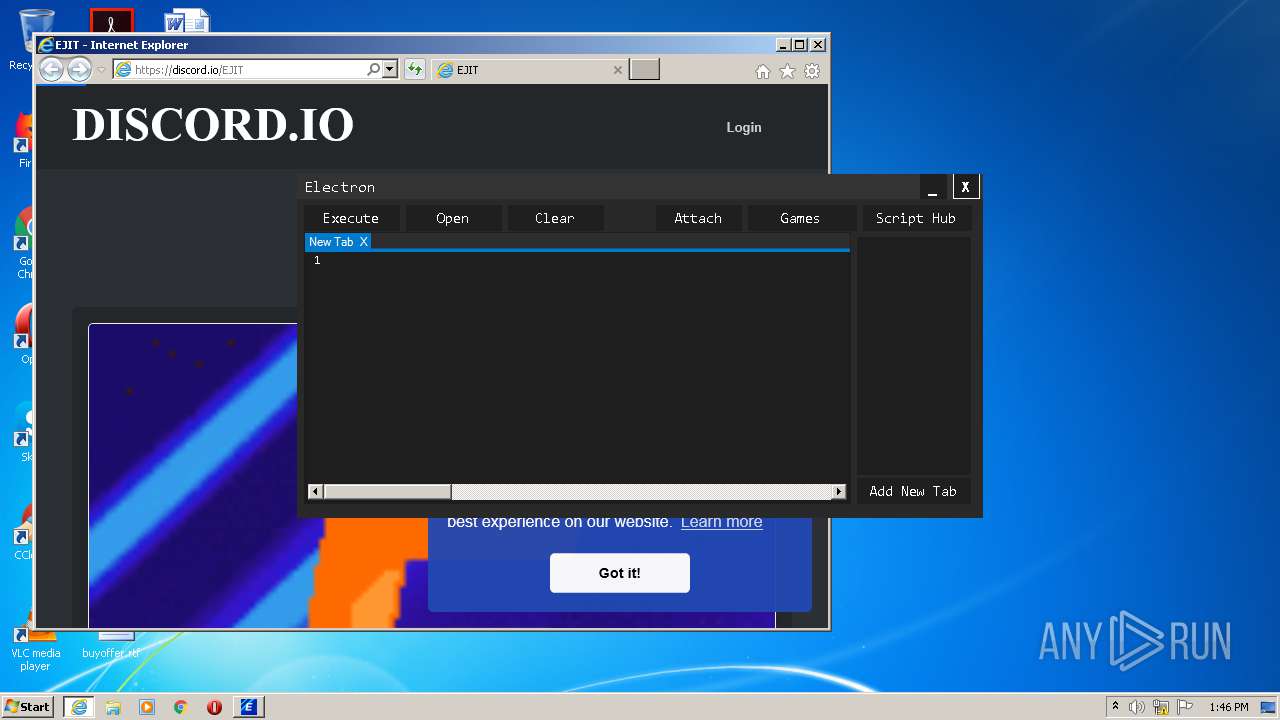
Task: Click the compatibility view icon in IE
Action: click(414, 70)
